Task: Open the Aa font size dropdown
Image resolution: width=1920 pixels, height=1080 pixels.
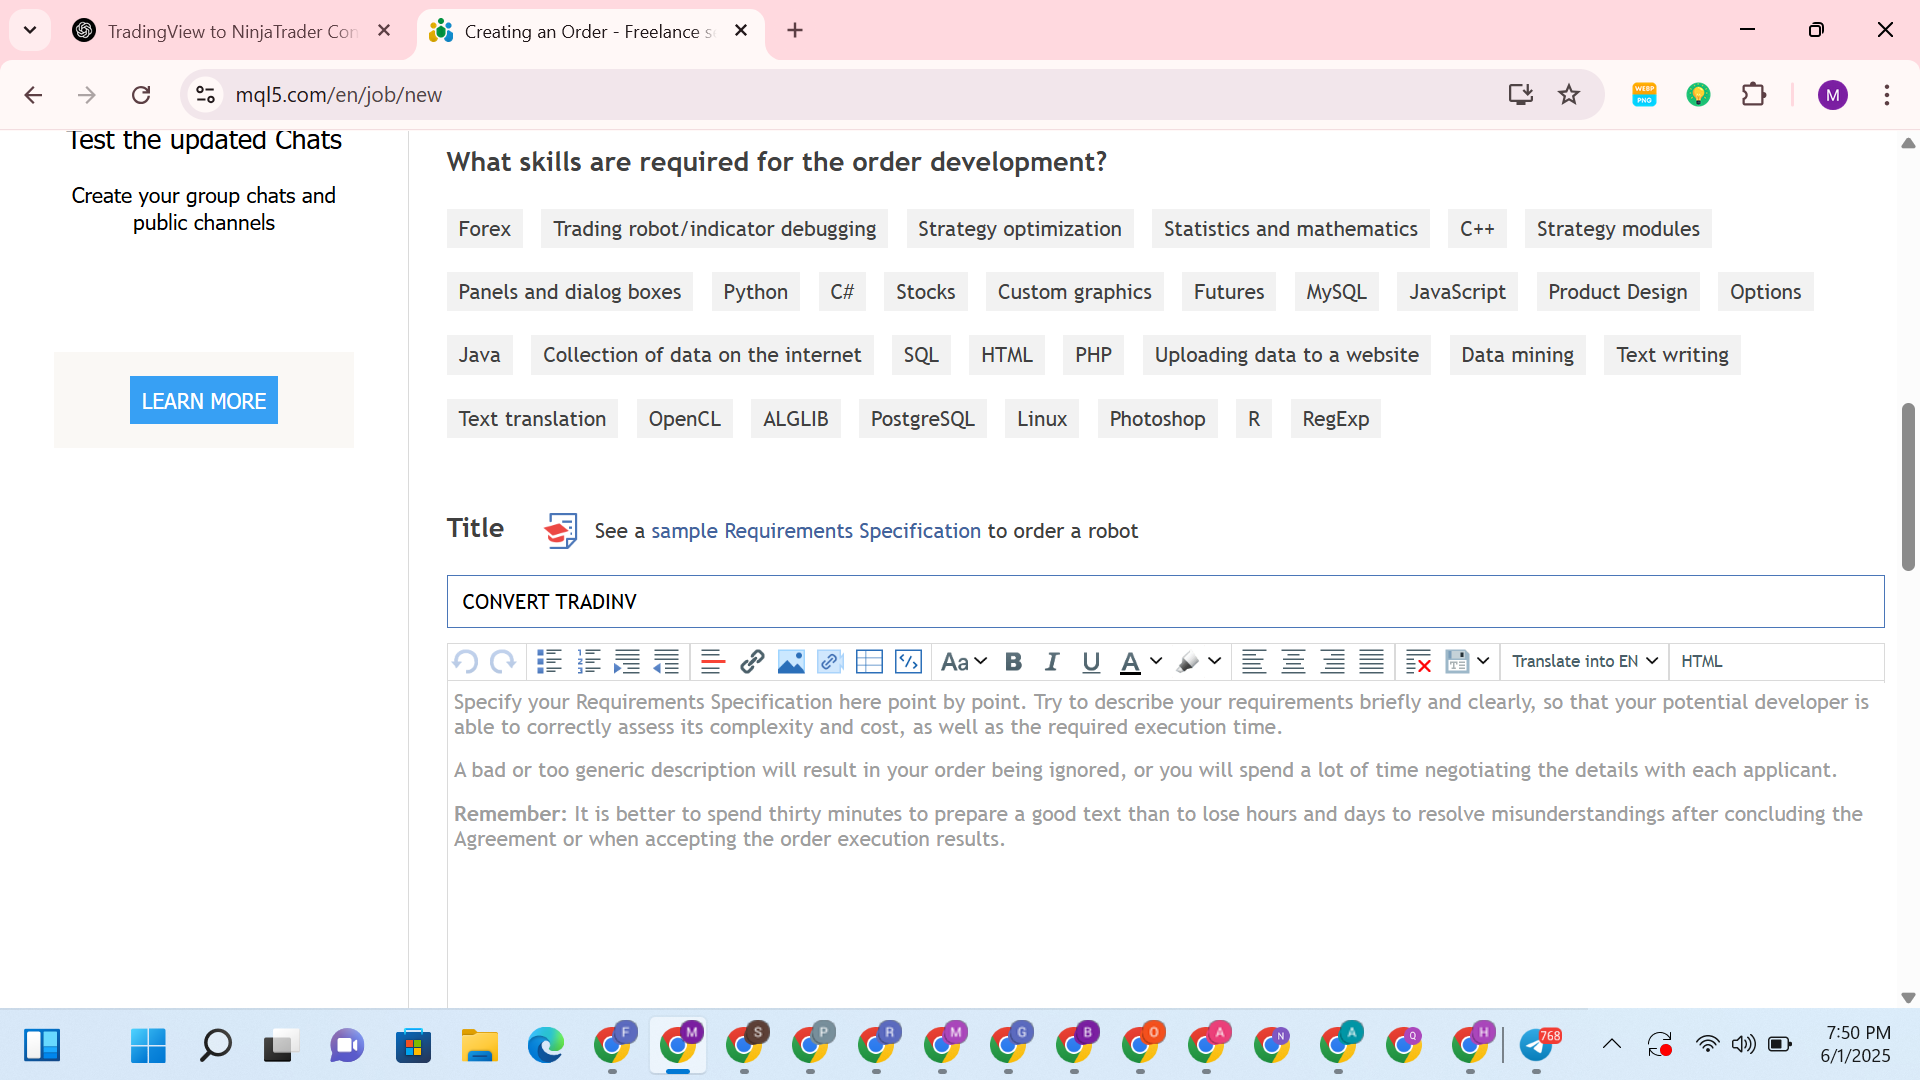Action: click(x=964, y=661)
